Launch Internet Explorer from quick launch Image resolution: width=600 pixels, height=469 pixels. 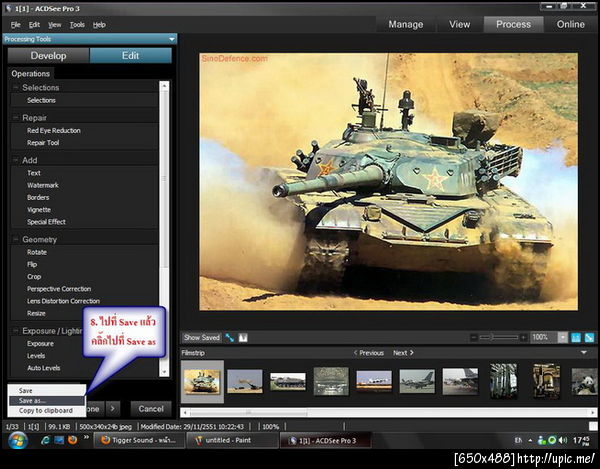pos(46,440)
